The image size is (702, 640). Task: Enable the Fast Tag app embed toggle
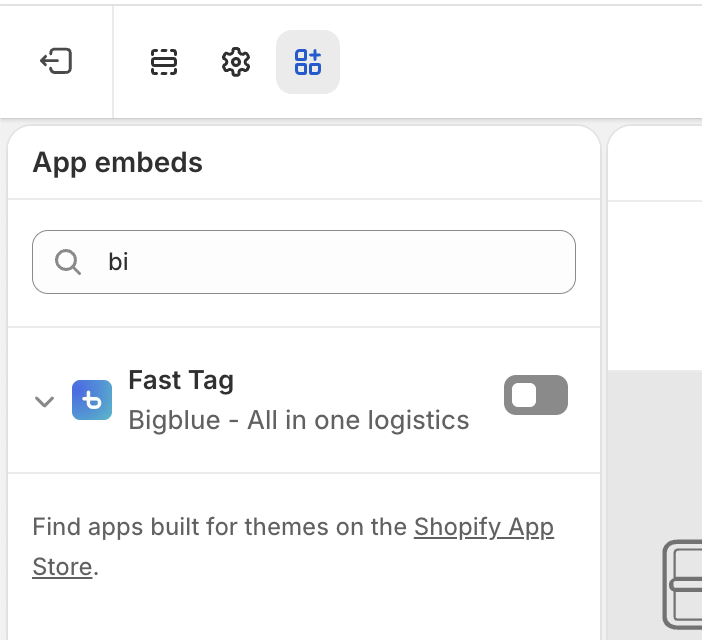tap(535, 395)
